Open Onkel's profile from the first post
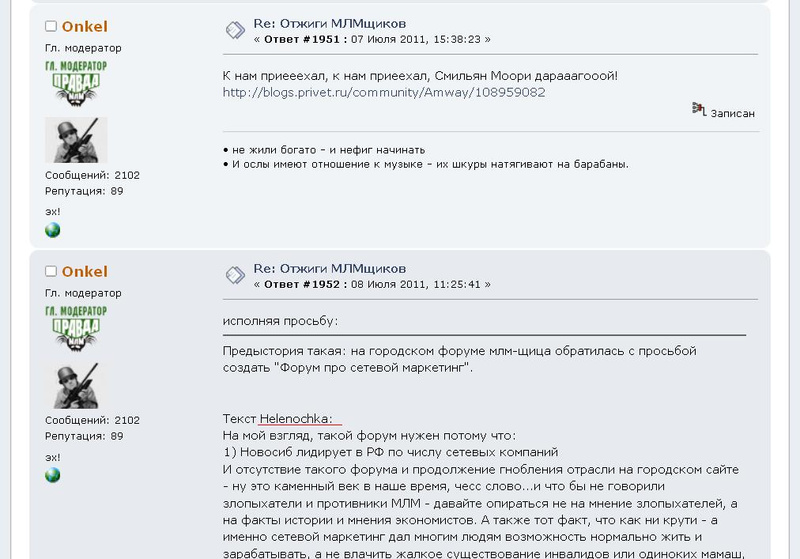The height and width of the screenshot is (559, 800). tap(85, 27)
